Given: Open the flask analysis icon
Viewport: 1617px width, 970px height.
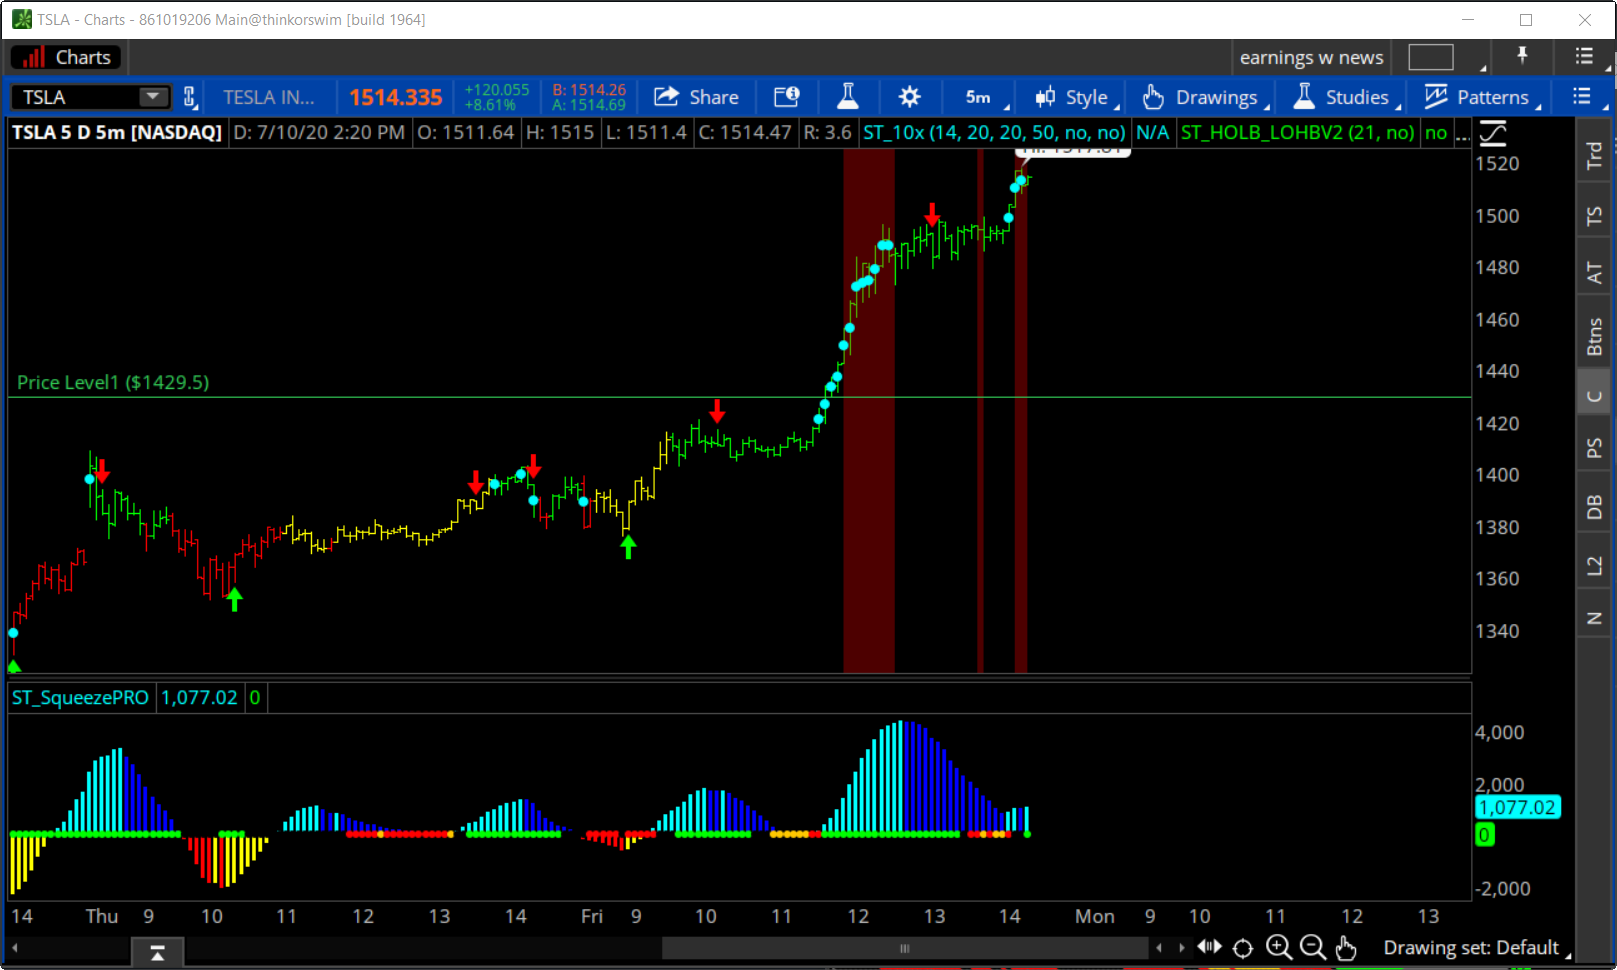Looking at the screenshot, I should (848, 97).
